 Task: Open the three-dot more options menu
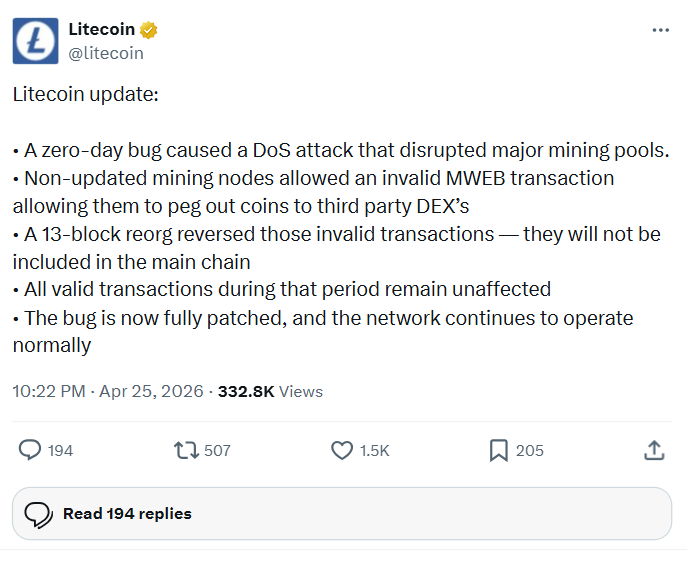tap(661, 30)
